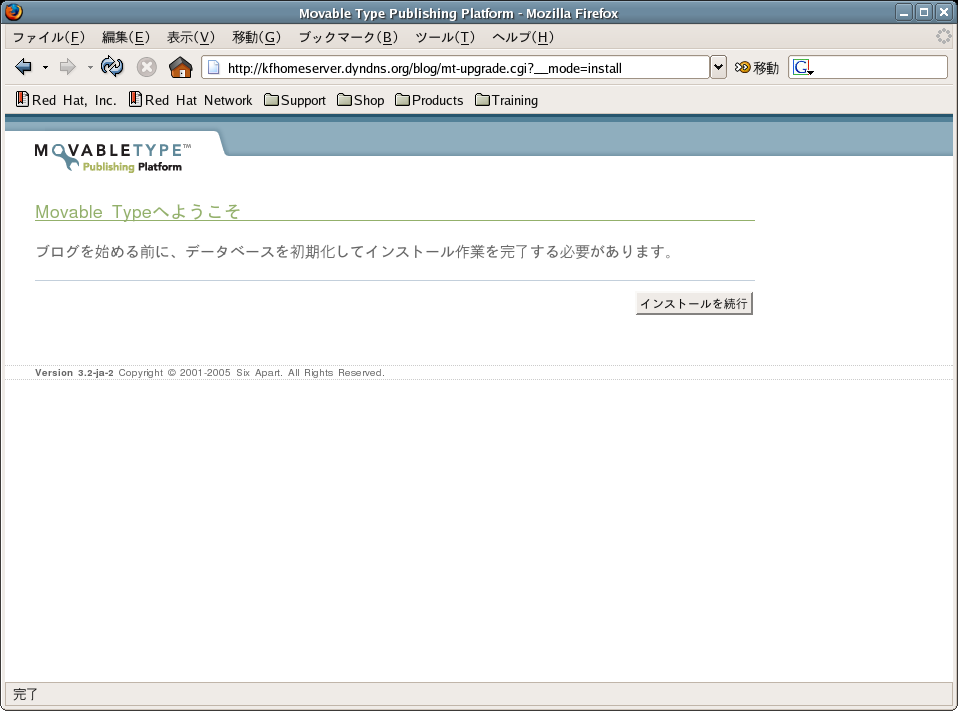Click the activity throbber icon
The width and height of the screenshot is (958, 711).
944,37
